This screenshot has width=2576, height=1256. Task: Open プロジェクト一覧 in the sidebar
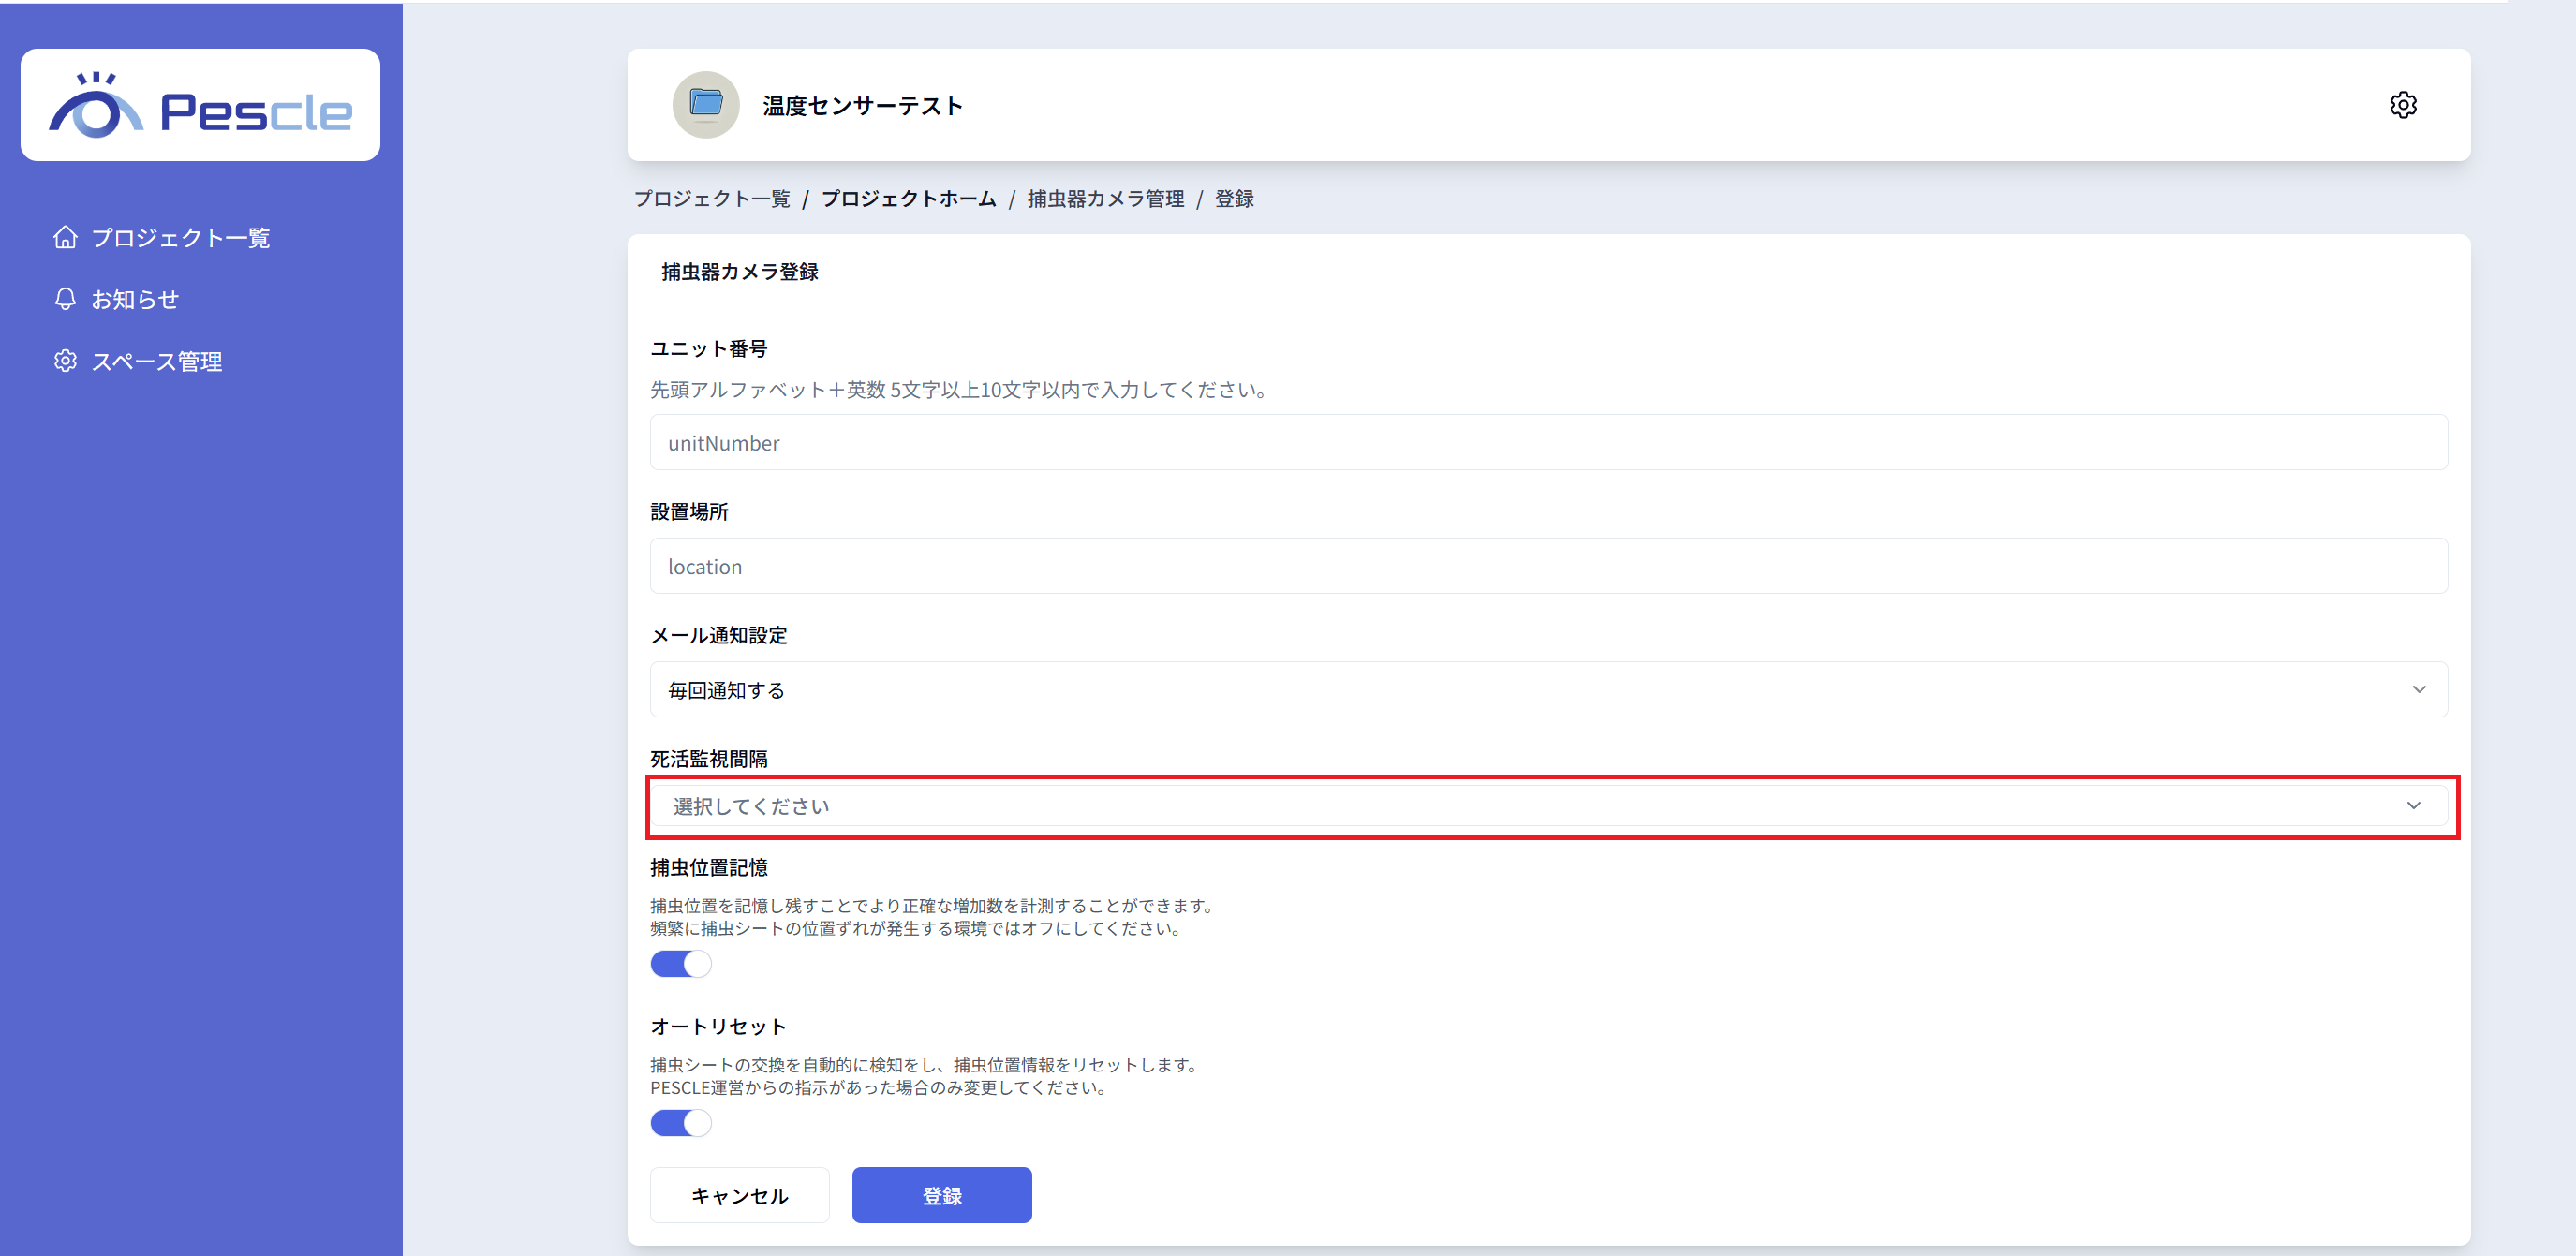181,238
